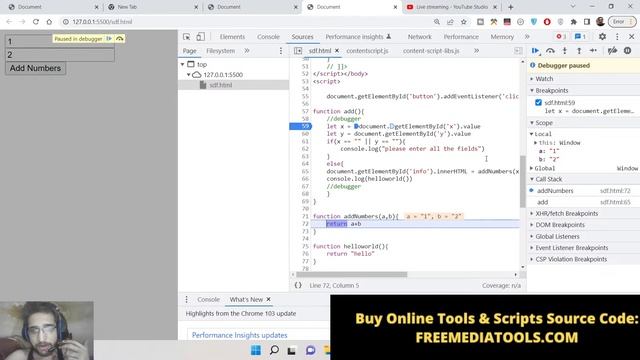
Task: Deactivate breakpoints icon
Action: coord(612,51)
